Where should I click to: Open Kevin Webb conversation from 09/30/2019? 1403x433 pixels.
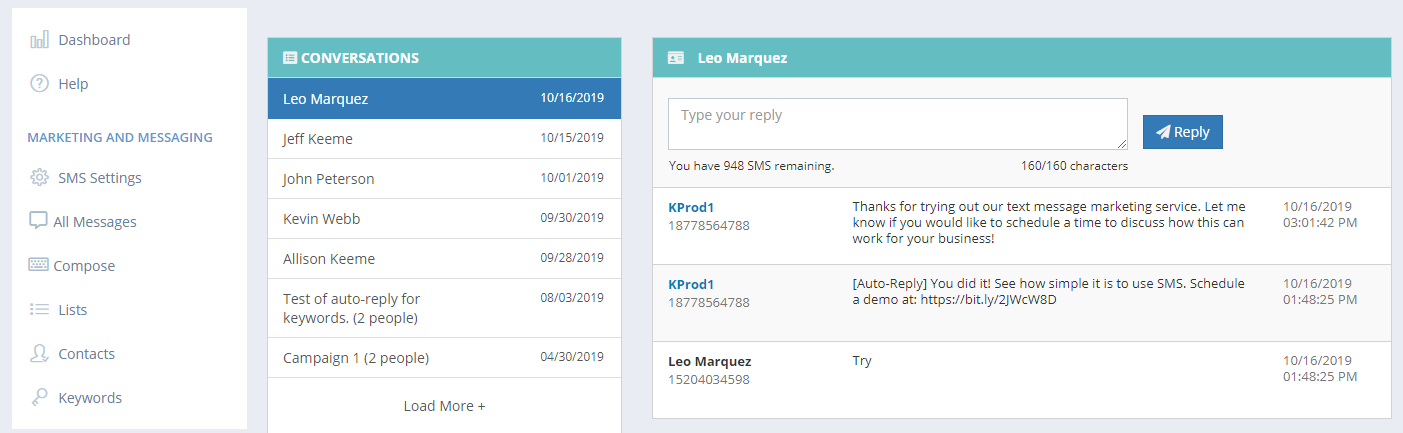444,218
